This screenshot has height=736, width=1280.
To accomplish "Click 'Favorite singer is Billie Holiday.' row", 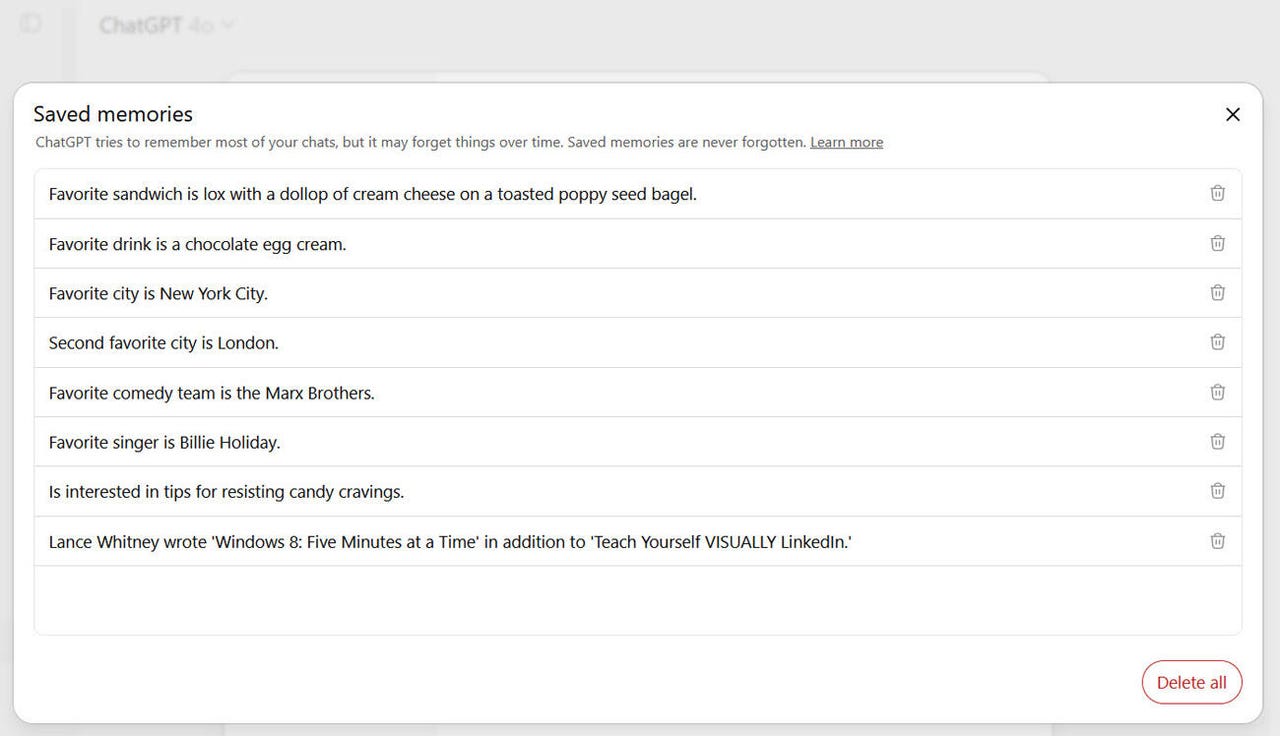I will [638, 442].
